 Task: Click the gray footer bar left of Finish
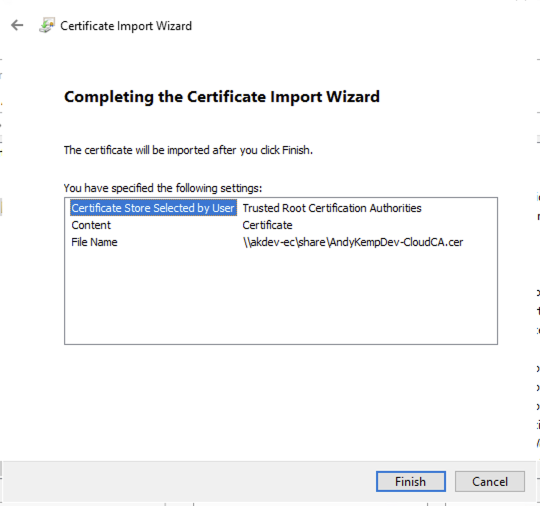(x=186, y=481)
